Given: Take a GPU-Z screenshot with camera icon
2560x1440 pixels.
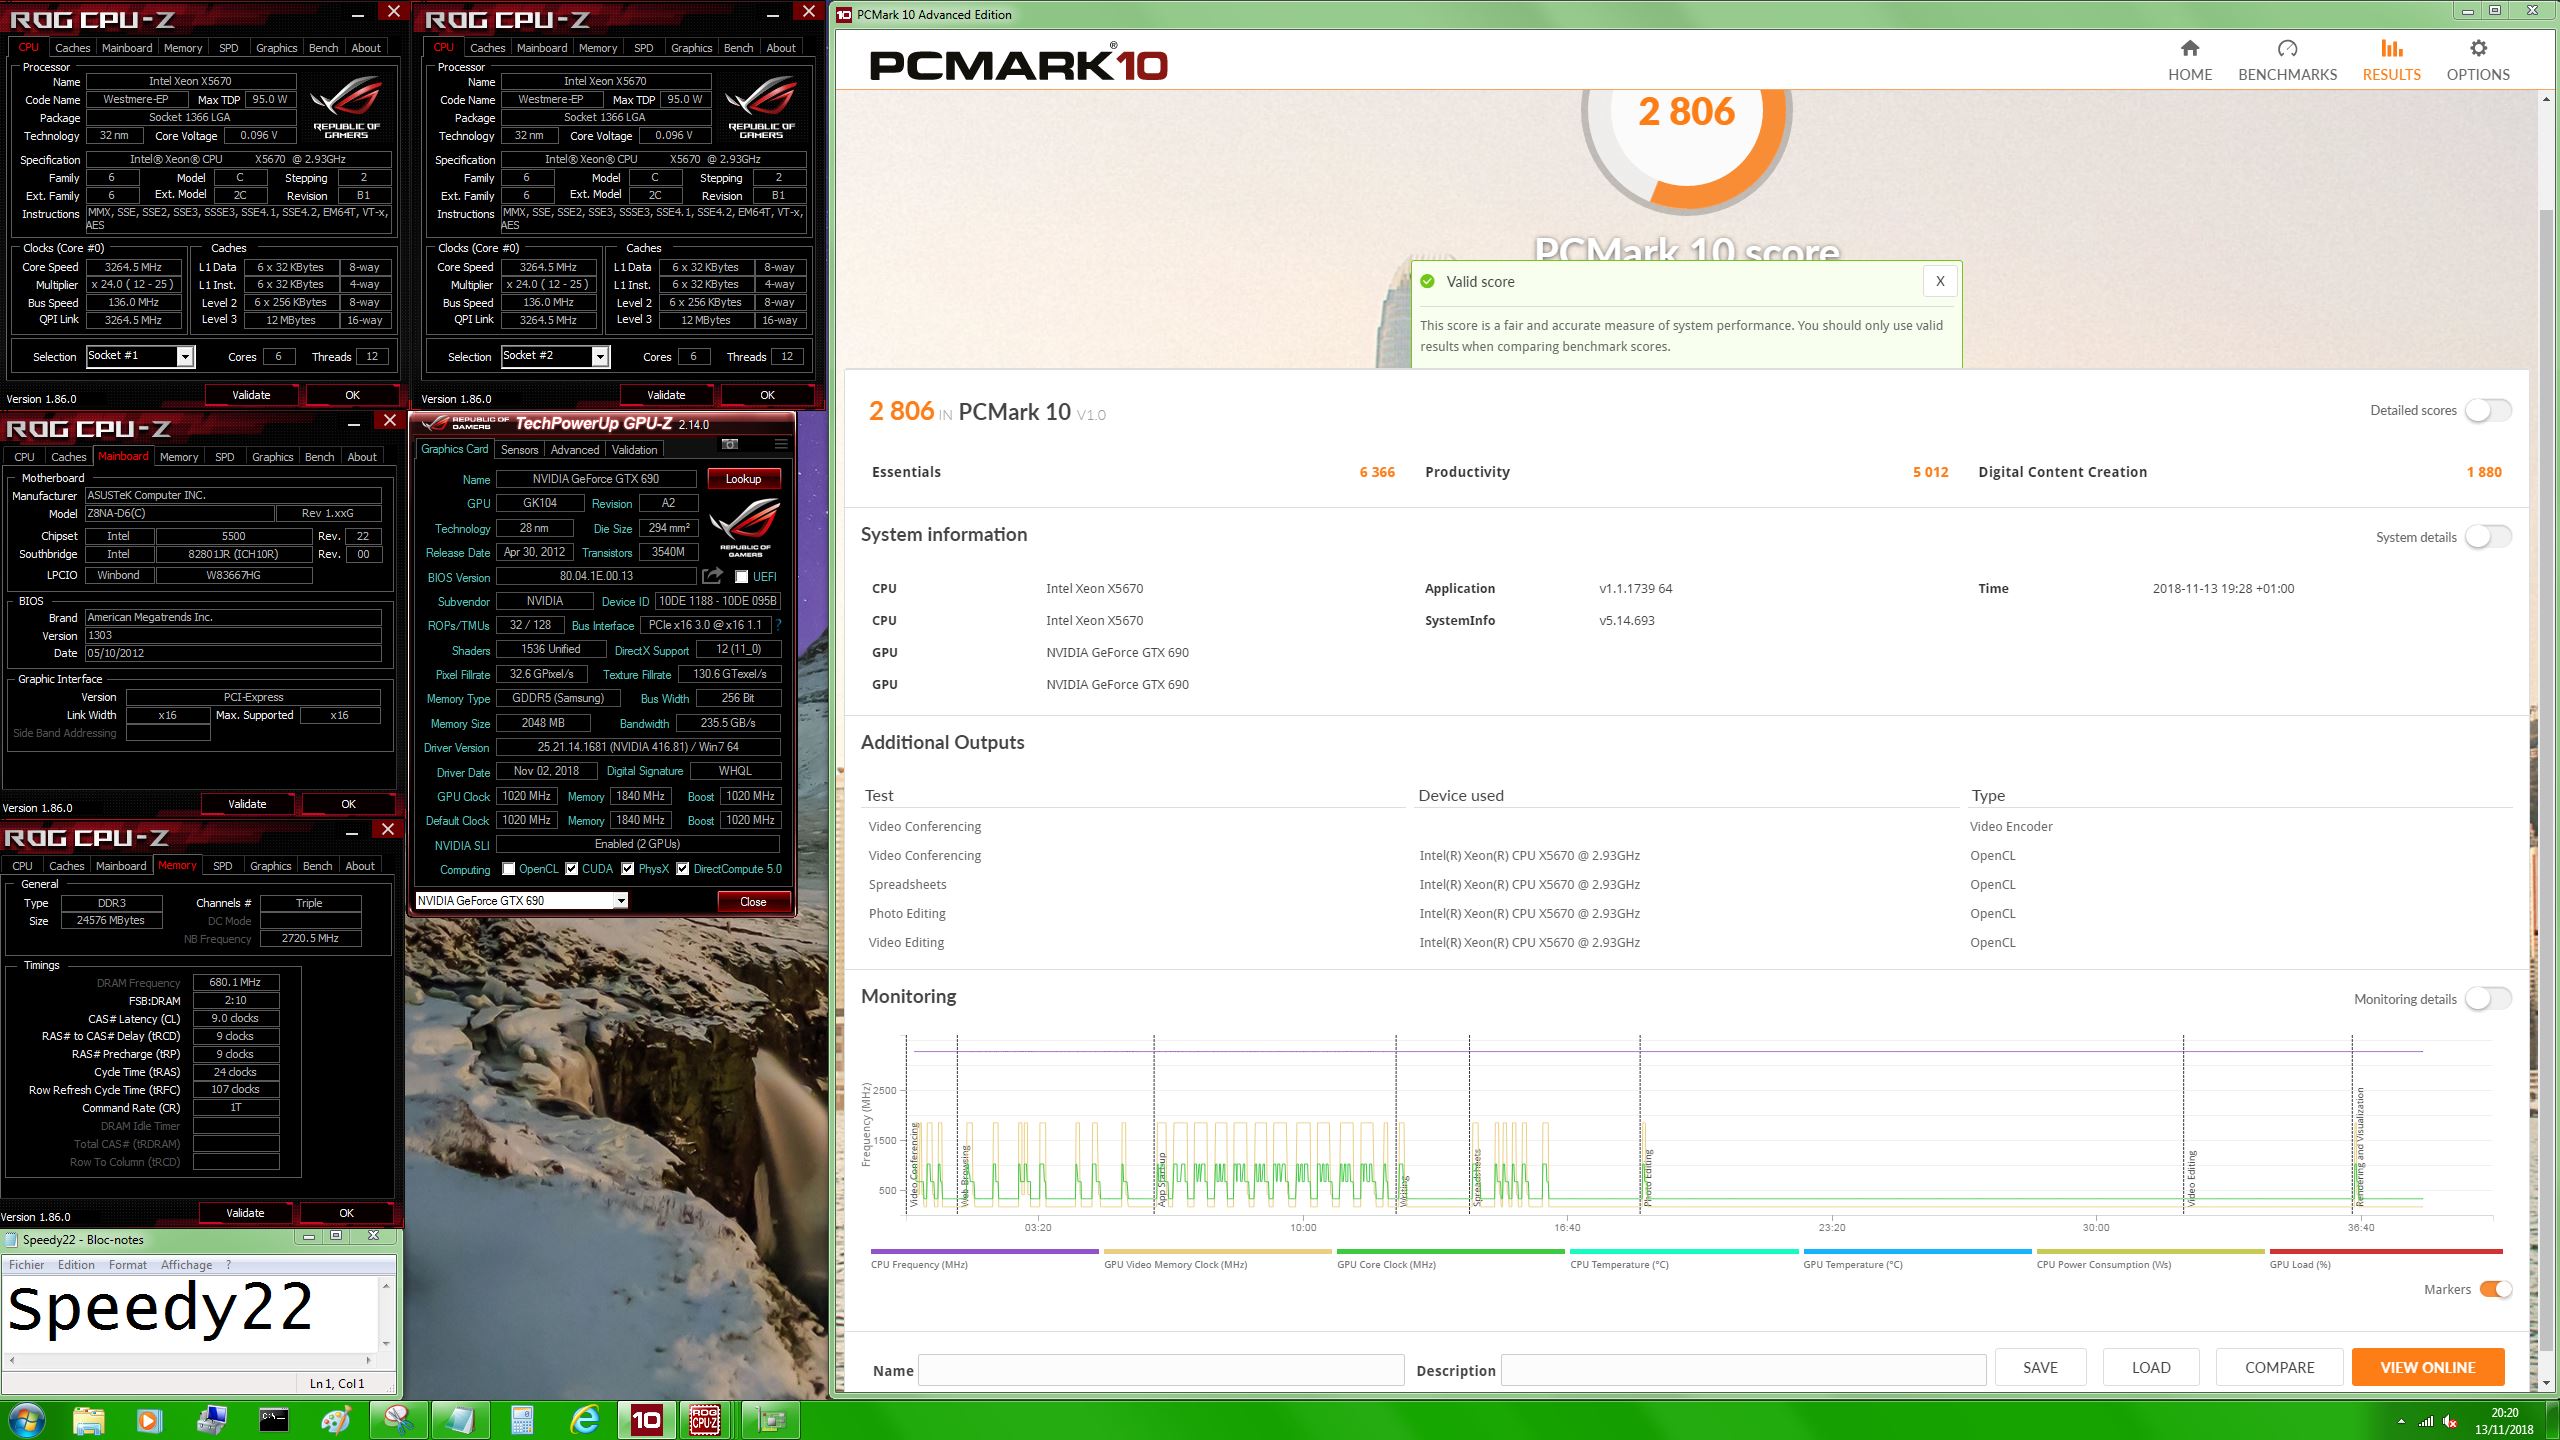Looking at the screenshot, I should coord(730,444).
